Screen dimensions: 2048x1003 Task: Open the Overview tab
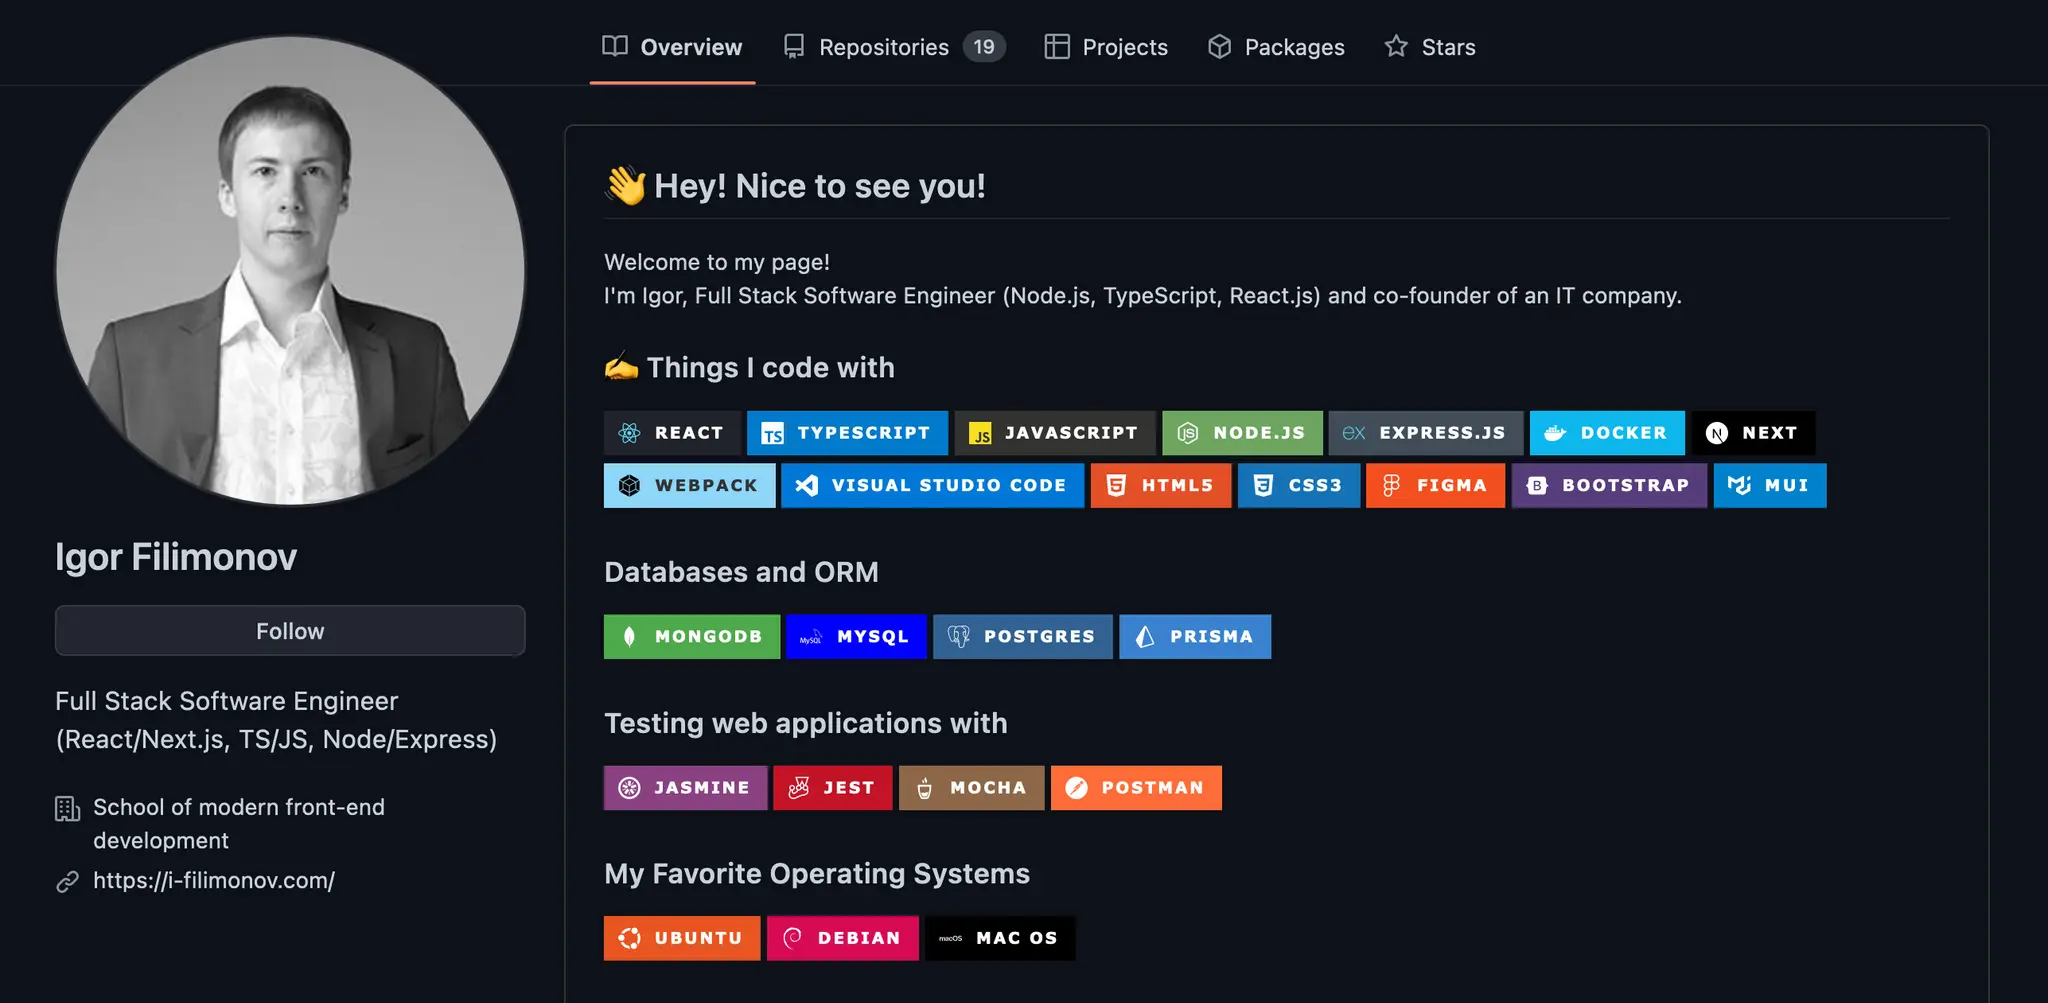[x=672, y=47]
